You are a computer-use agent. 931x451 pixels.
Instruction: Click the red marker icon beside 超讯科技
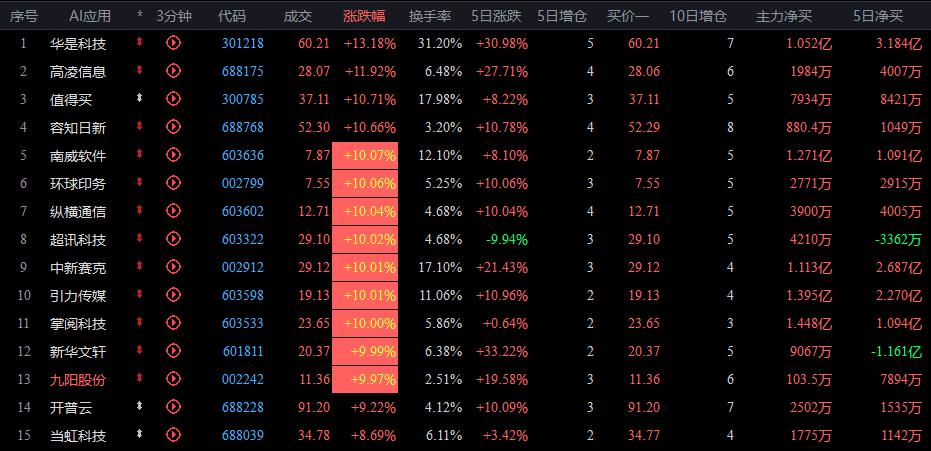pyautogui.click(x=140, y=238)
